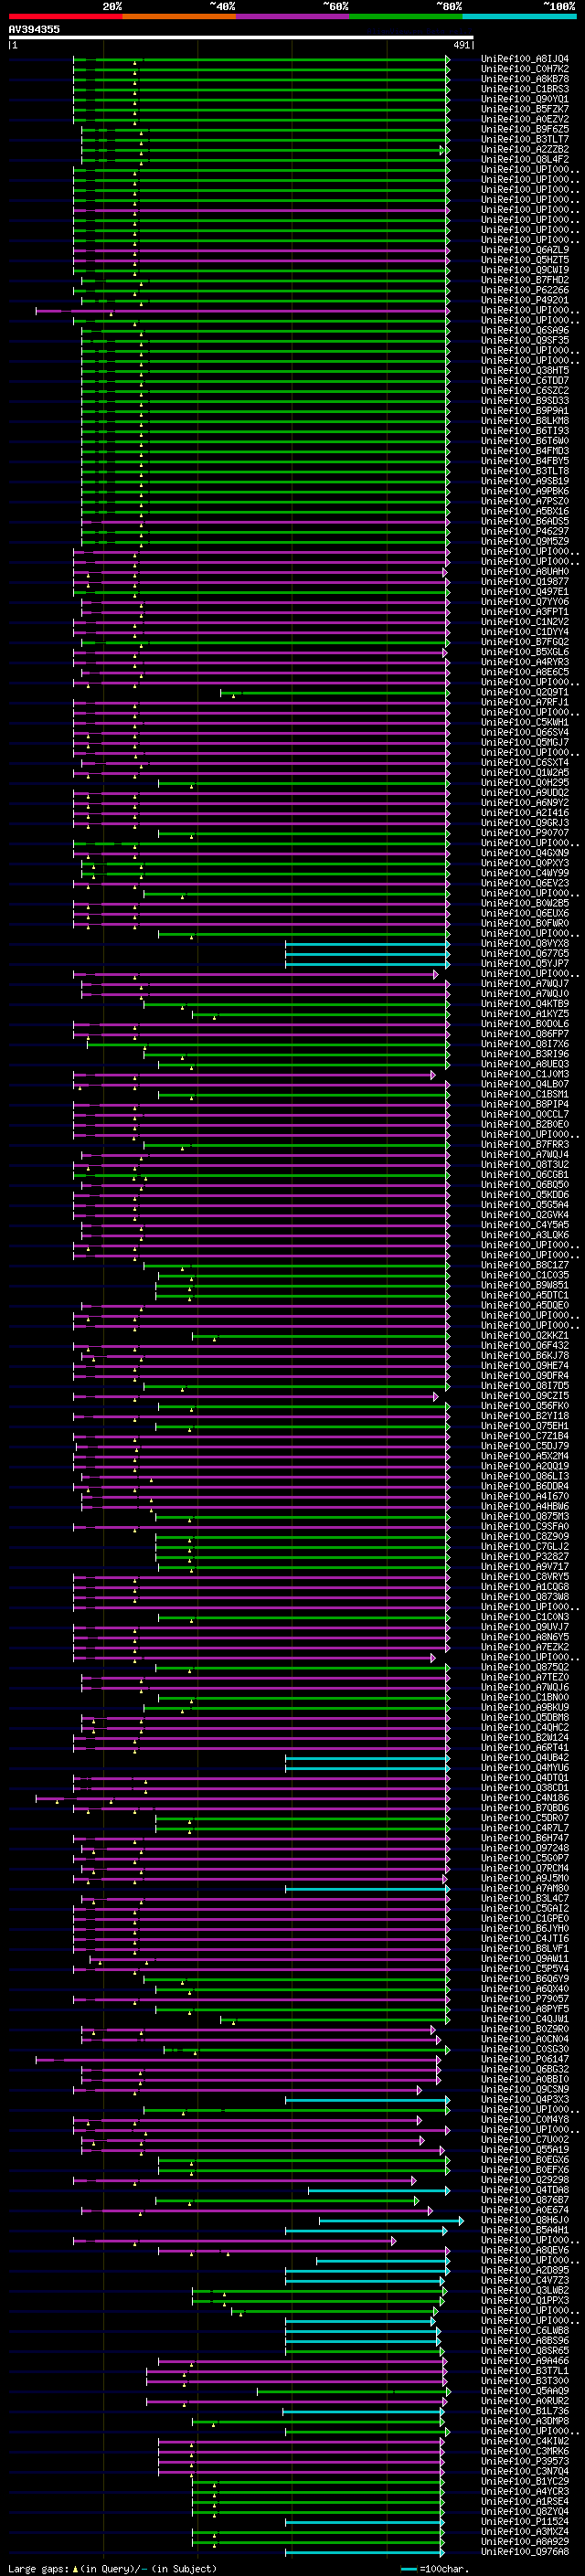Viewport: 585px width, 2576px height.
Task: Select hit label UniRef100_A8KB78
Action: click(x=525, y=79)
